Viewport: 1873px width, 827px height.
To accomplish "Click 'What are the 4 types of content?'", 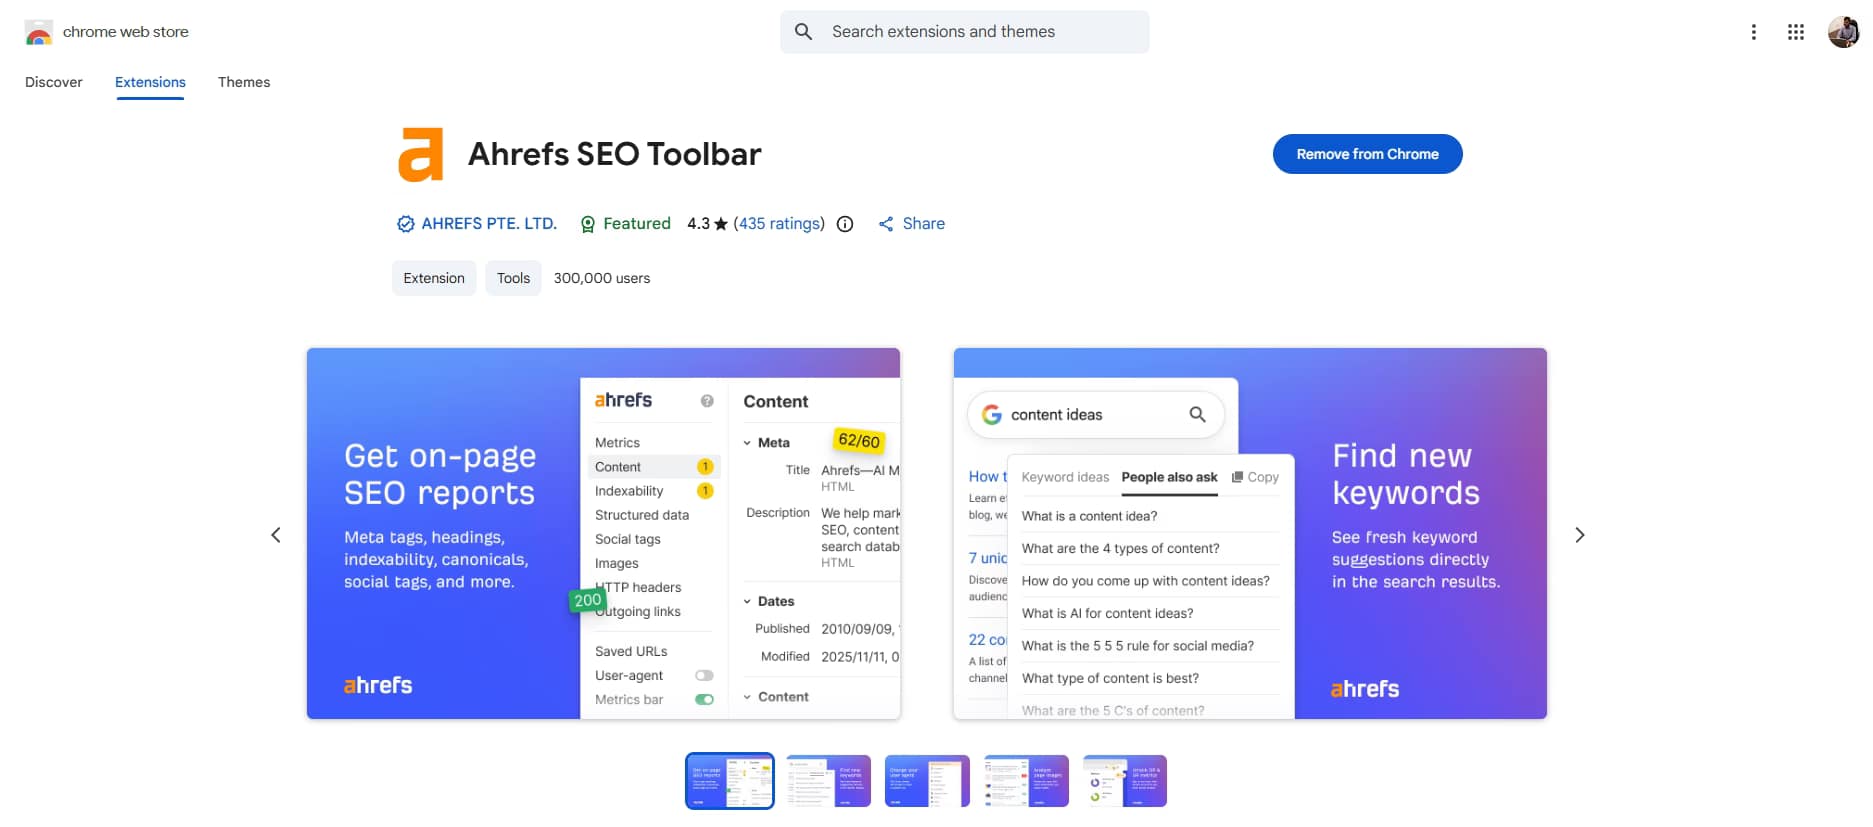I will [1120, 549].
